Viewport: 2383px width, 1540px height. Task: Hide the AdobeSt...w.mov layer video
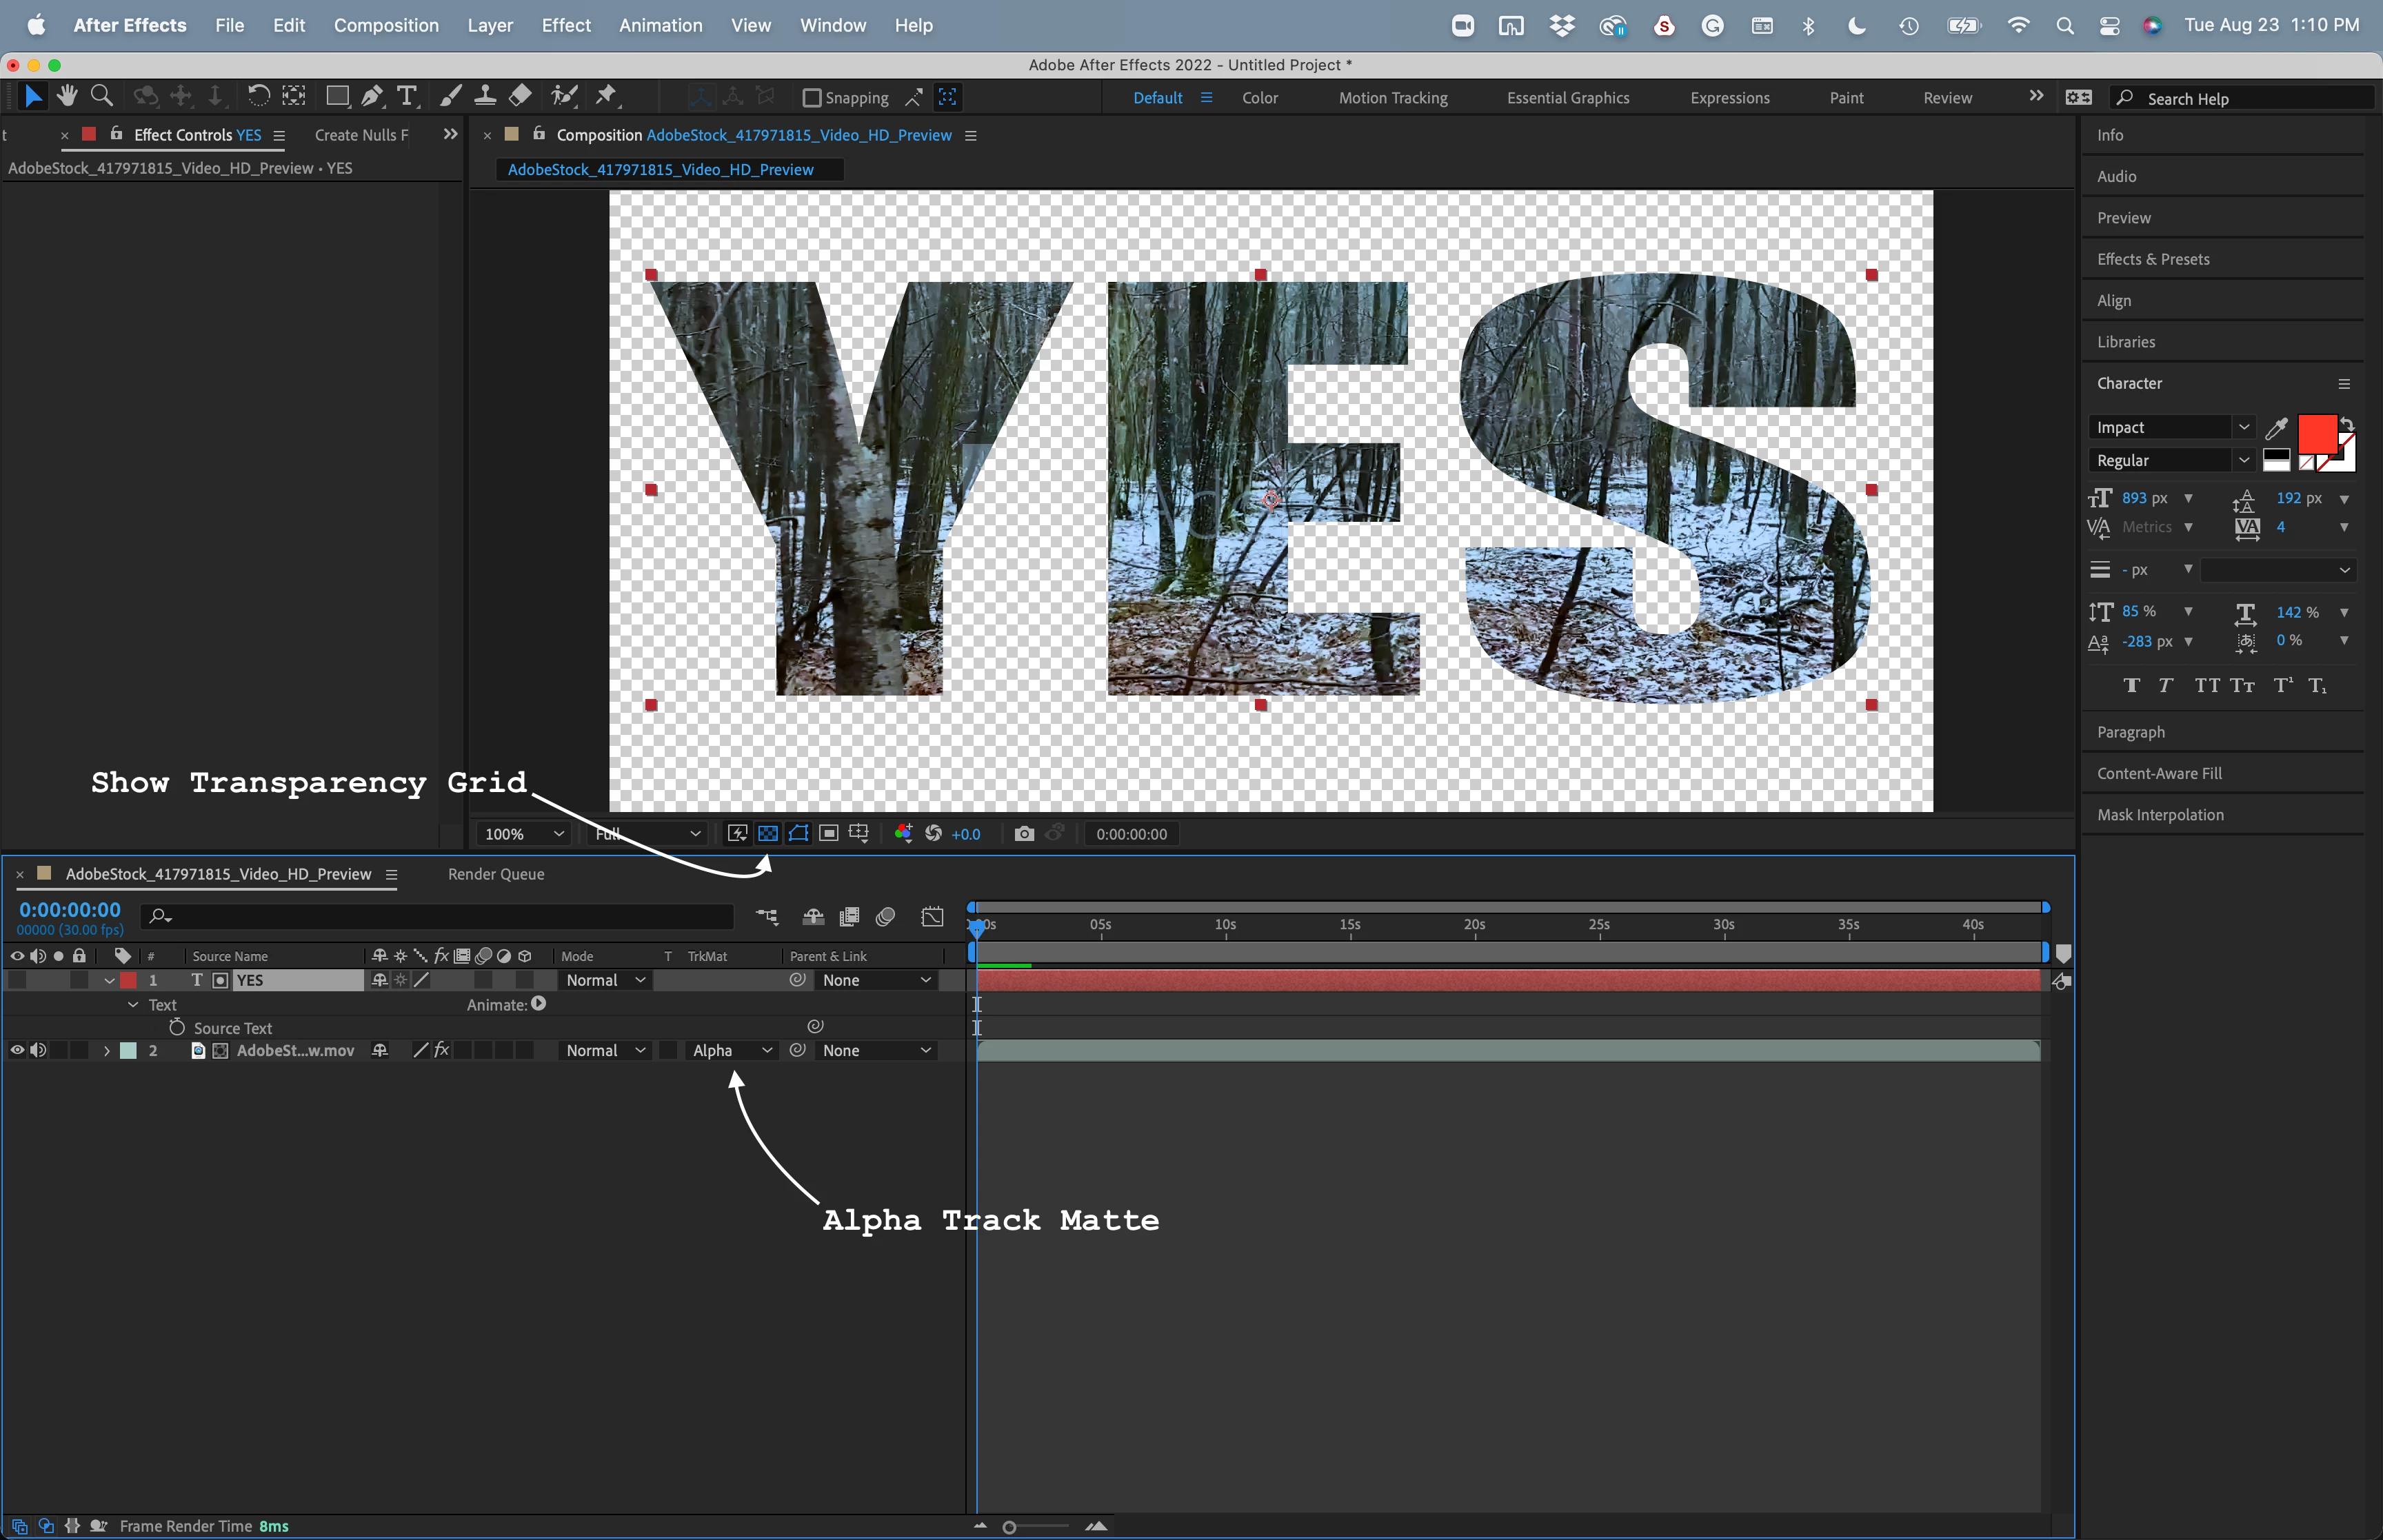coord(17,1050)
